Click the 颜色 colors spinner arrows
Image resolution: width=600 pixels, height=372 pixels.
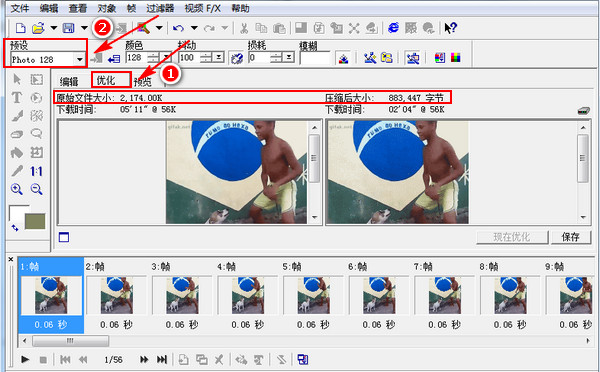(153, 57)
